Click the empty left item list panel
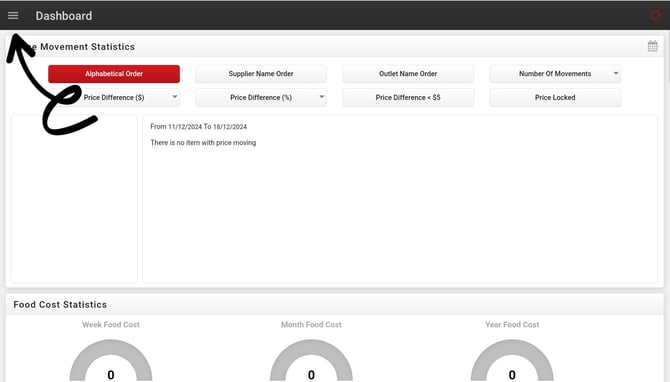670x382 pixels. pos(74,199)
